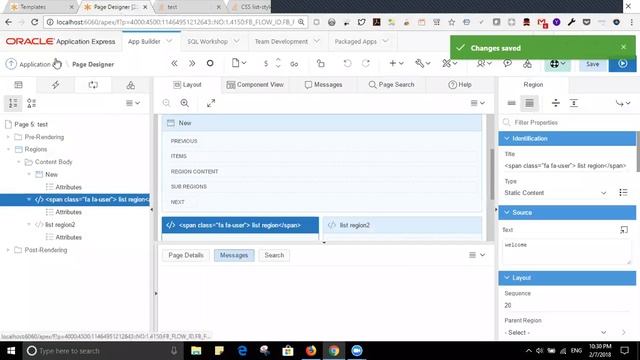Open the tree pane options menu
Screen dimensions: 640x360
[x=133, y=103]
